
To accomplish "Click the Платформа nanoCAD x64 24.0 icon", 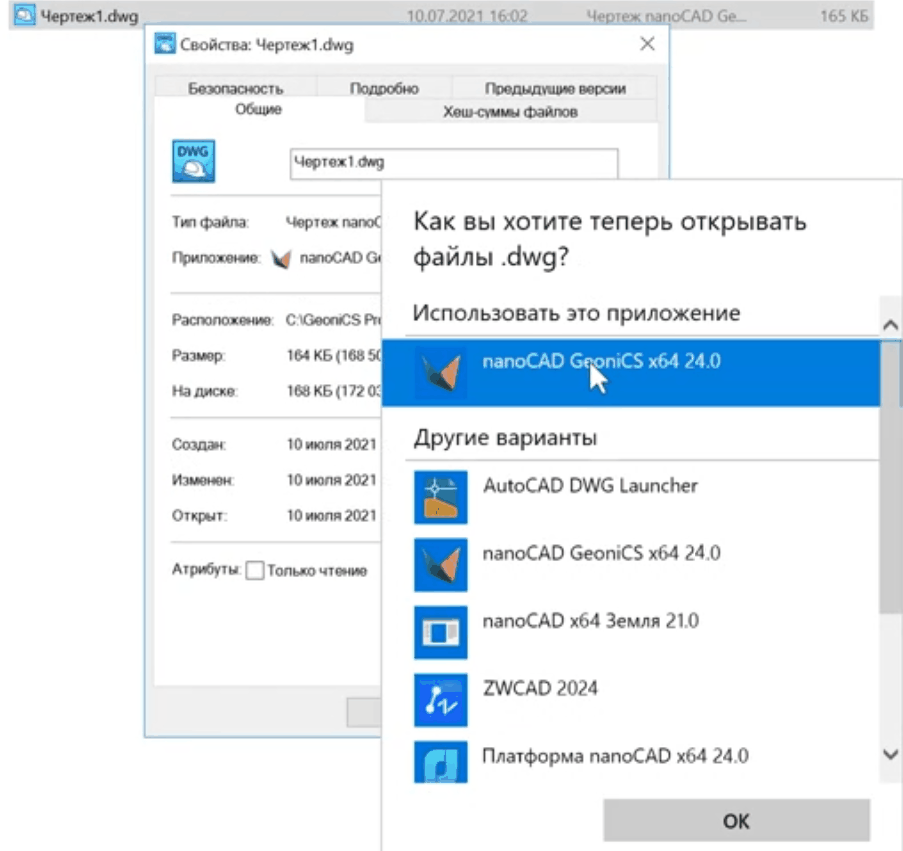I will point(440,763).
